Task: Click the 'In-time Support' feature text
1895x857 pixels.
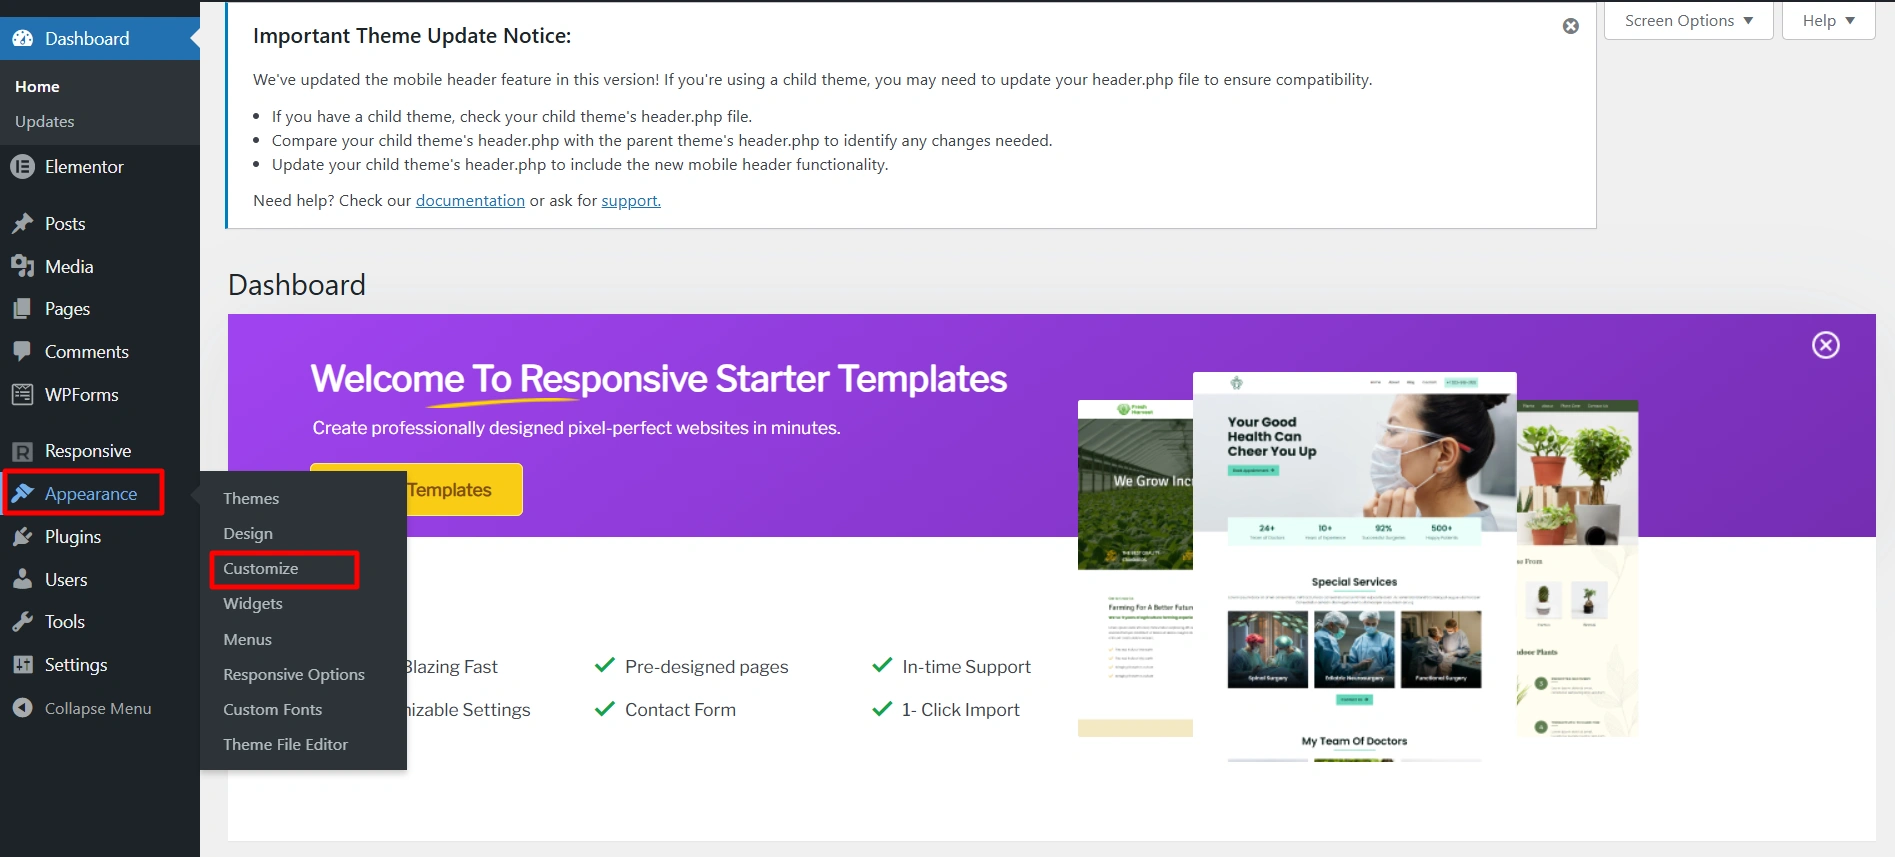Action: pos(967,667)
